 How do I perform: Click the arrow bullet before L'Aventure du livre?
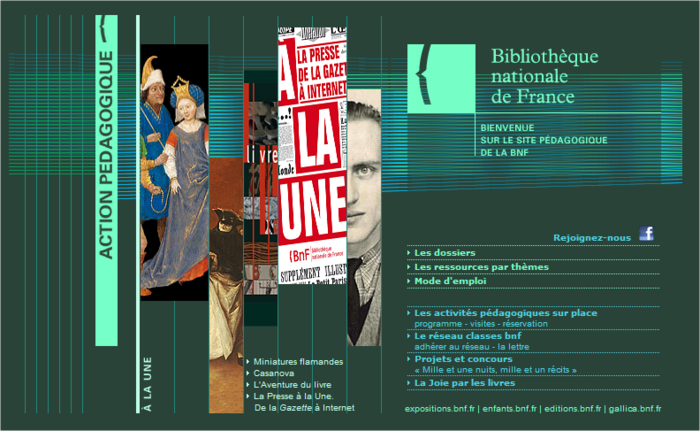point(248,385)
